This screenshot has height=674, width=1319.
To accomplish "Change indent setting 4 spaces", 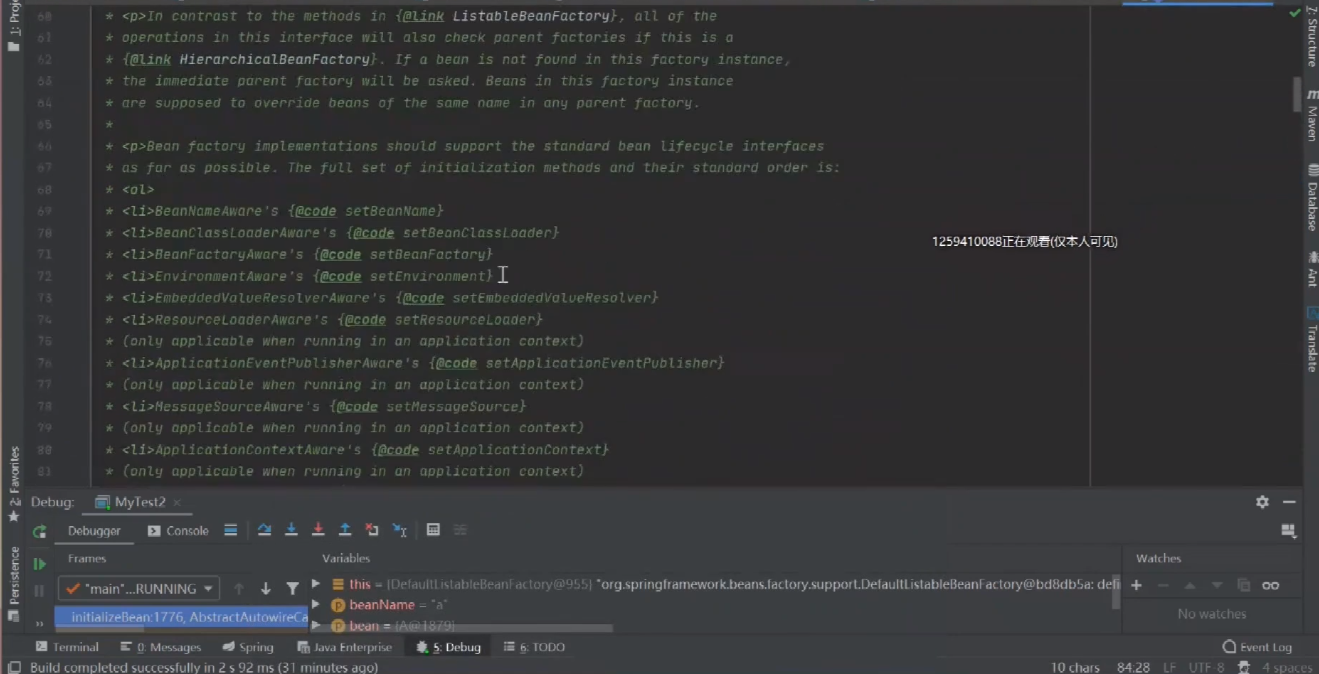I will (1287, 667).
